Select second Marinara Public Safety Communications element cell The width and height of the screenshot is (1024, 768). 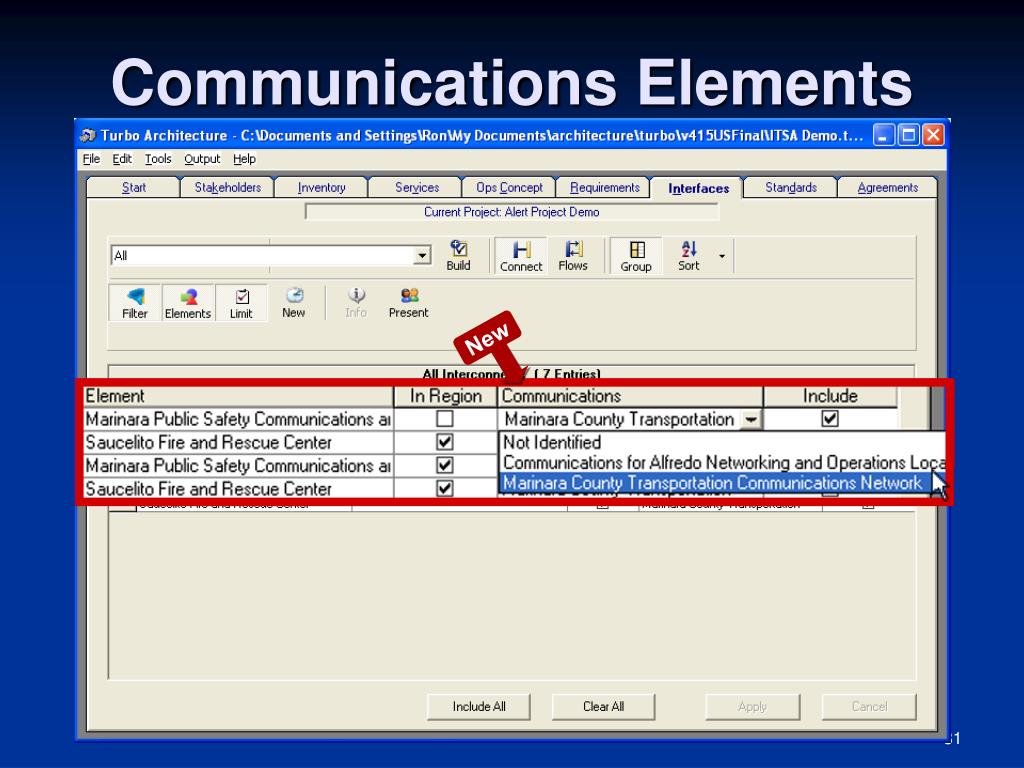pyautogui.click(x=238, y=465)
